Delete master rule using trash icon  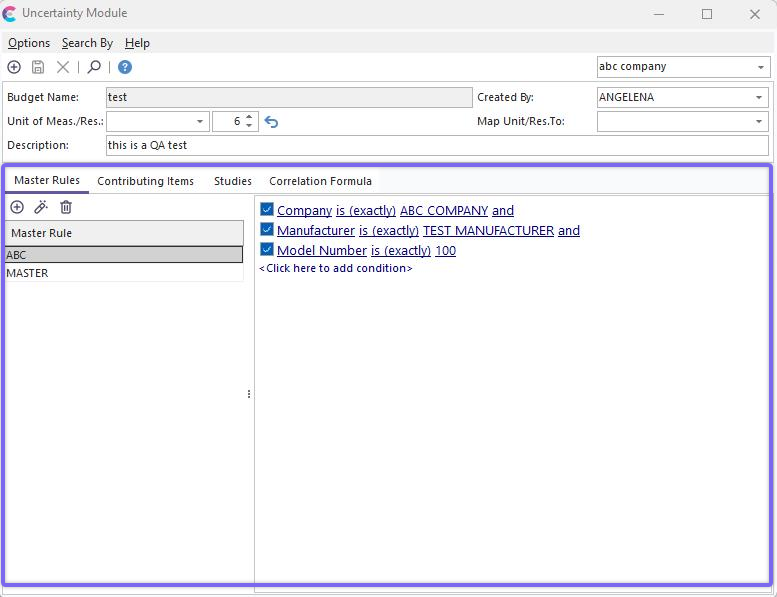click(66, 207)
